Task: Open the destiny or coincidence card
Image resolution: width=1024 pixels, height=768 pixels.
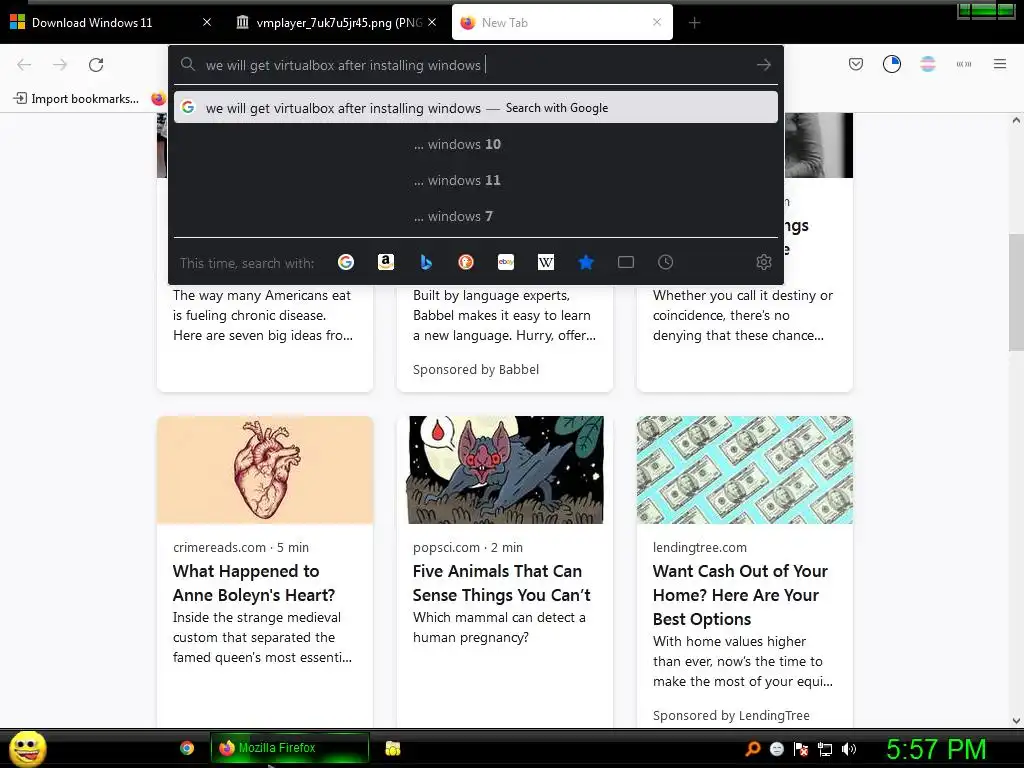Action: [743, 315]
